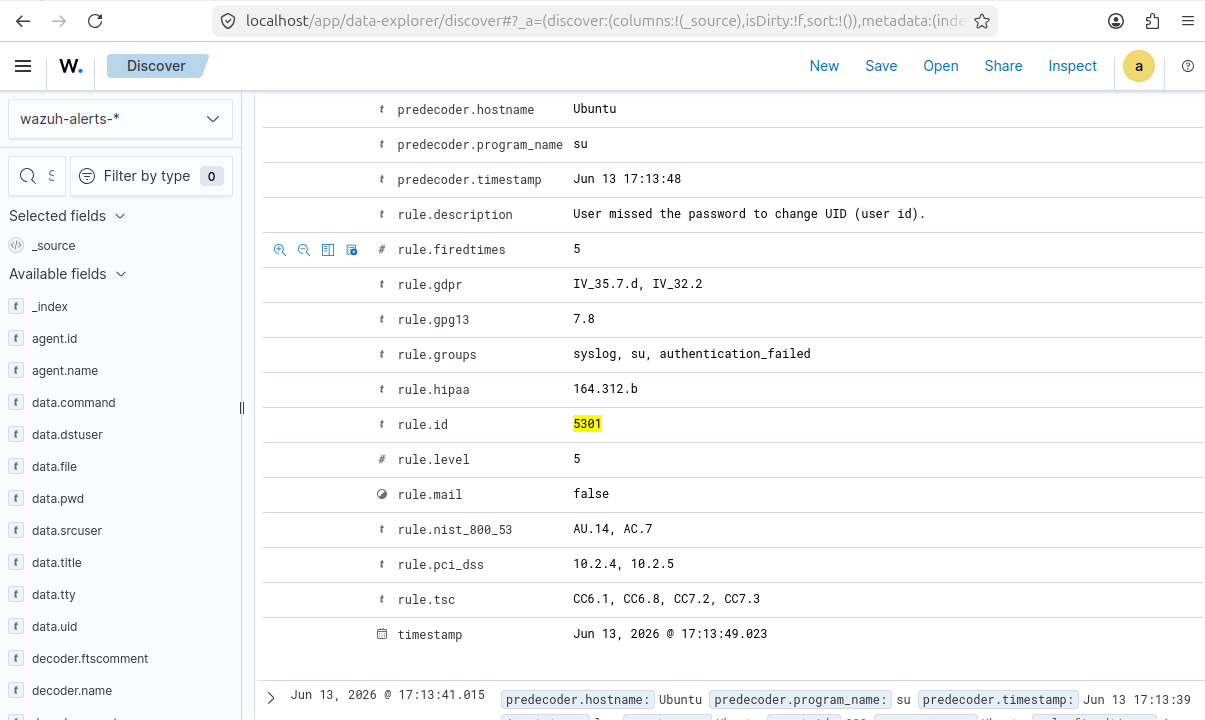The height and width of the screenshot is (720, 1205).
Task: Filter for value on rule.firedtimes row
Action: [280, 250]
